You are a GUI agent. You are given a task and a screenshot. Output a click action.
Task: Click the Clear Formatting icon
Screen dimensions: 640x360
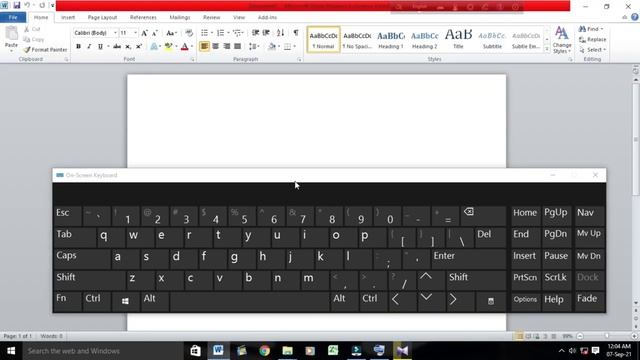click(189, 33)
